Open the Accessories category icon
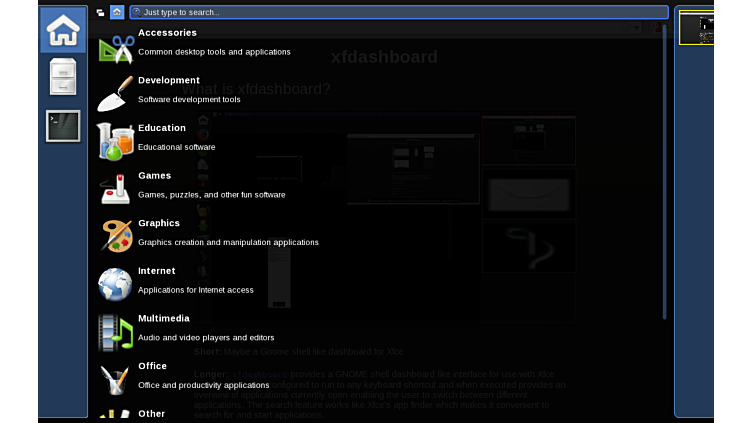The image size is (752, 423). coord(116,46)
